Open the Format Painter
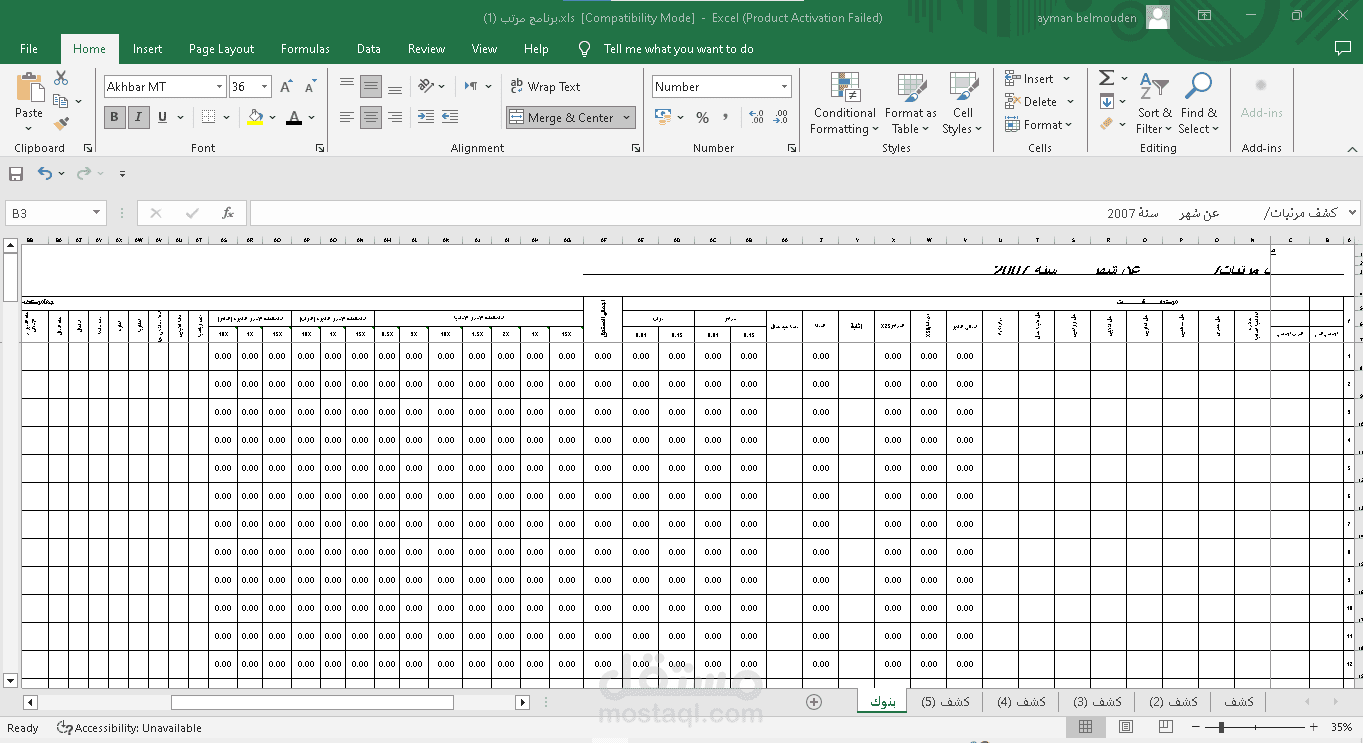Viewport: 1363px width, 743px height. 61,123
